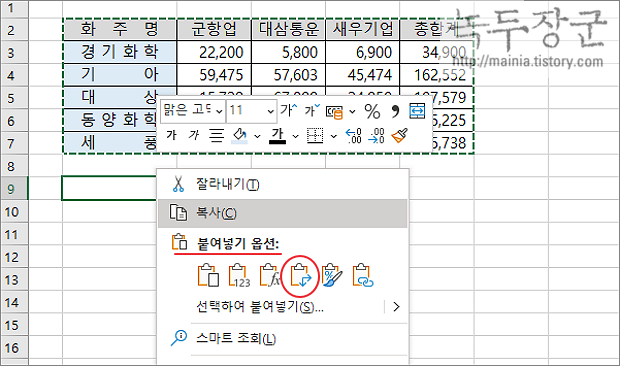The height and width of the screenshot is (366, 620).
Task: Select row header 12
Action: coord(14,257)
